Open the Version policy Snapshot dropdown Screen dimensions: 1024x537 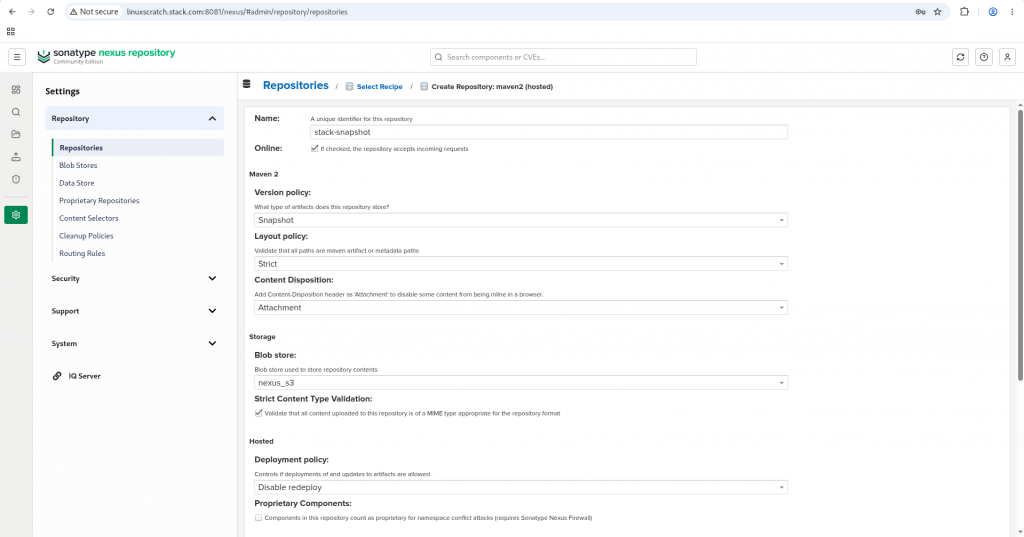(x=520, y=220)
